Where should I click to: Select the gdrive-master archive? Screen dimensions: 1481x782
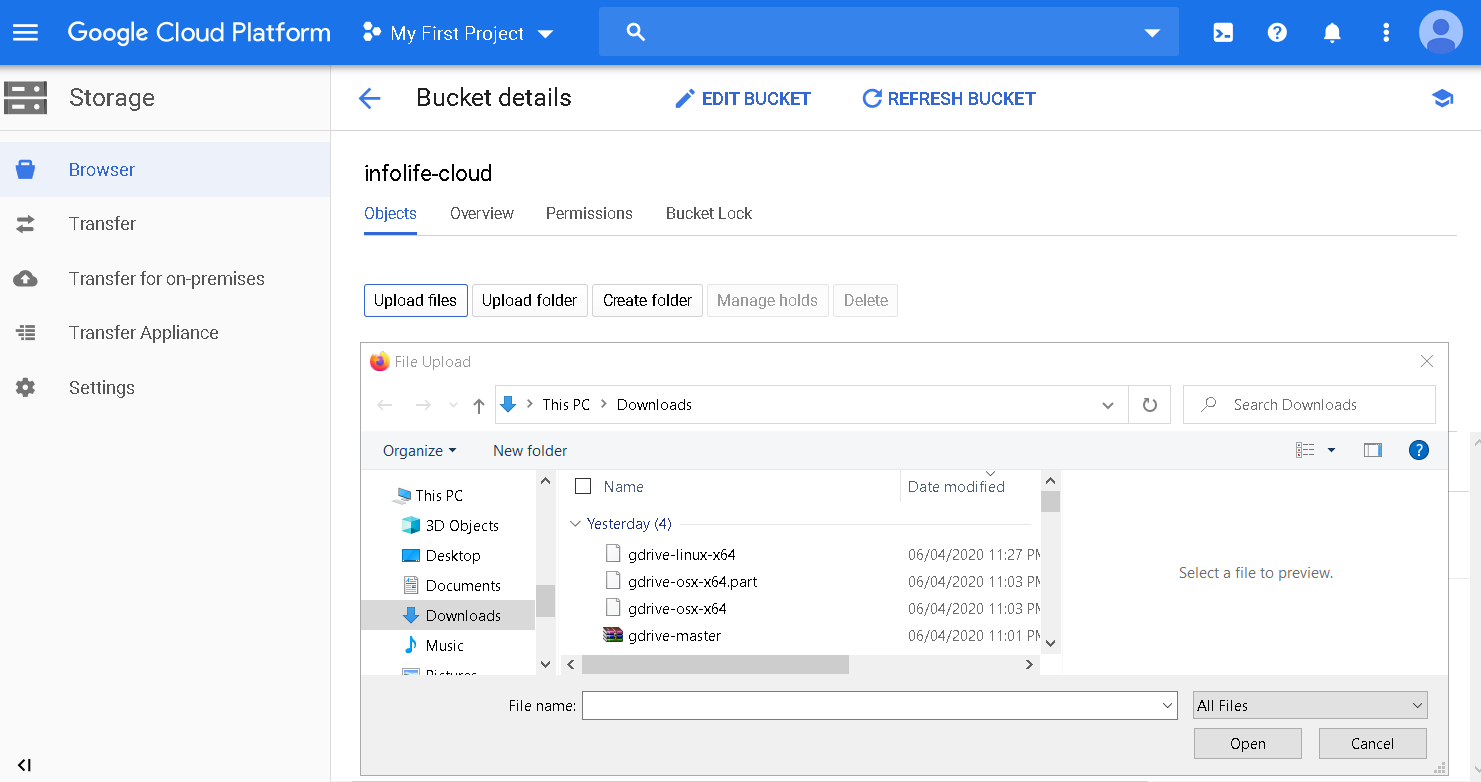pos(674,635)
